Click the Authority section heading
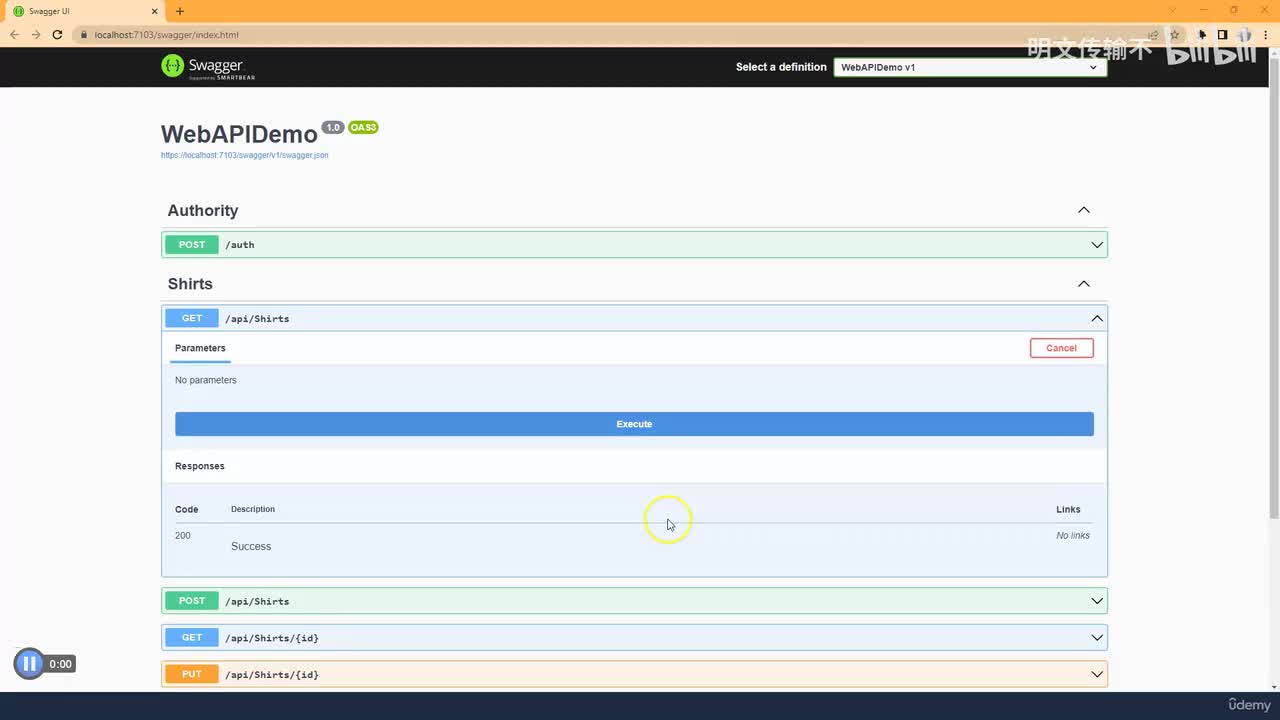This screenshot has width=1280, height=720. pyautogui.click(x=203, y=210)
